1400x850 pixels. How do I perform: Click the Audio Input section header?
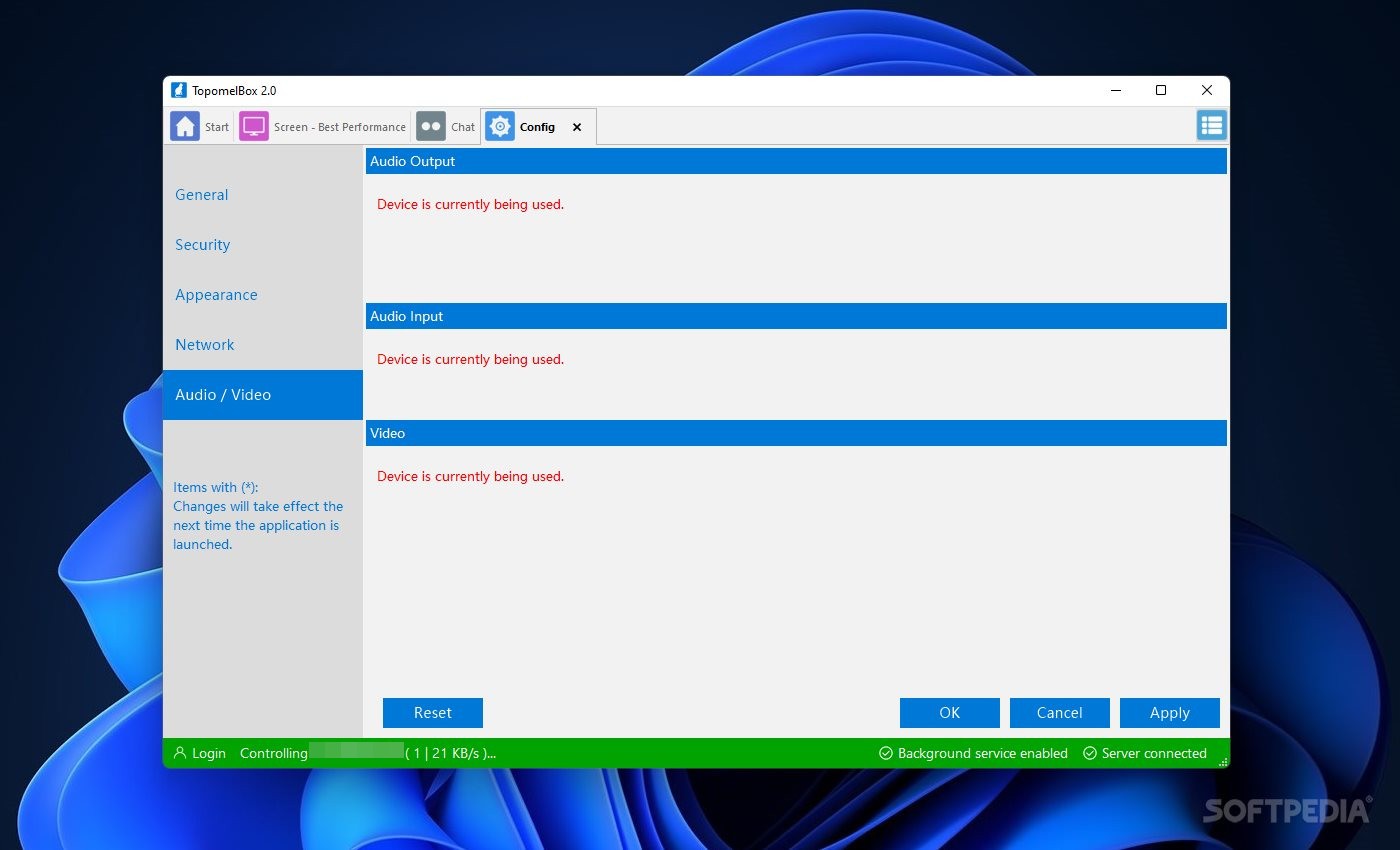796,316
